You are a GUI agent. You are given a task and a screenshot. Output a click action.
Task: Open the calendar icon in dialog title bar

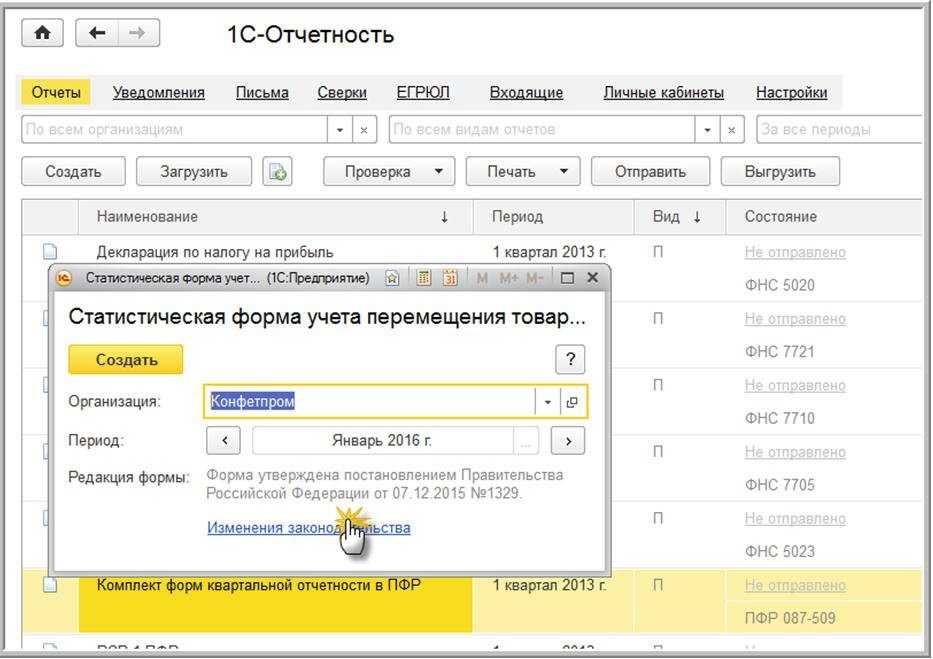pyautogui.click(x=449, y=278)
